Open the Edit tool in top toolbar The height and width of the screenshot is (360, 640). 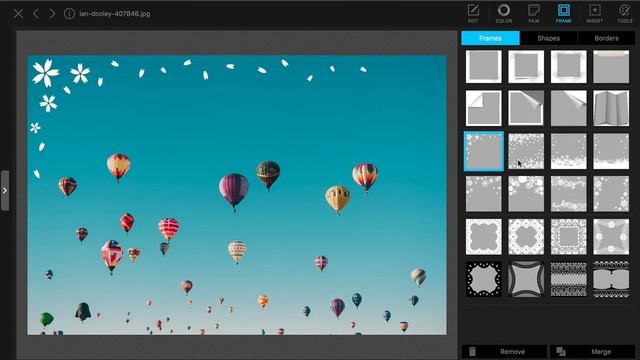click(x=473, y=13)
